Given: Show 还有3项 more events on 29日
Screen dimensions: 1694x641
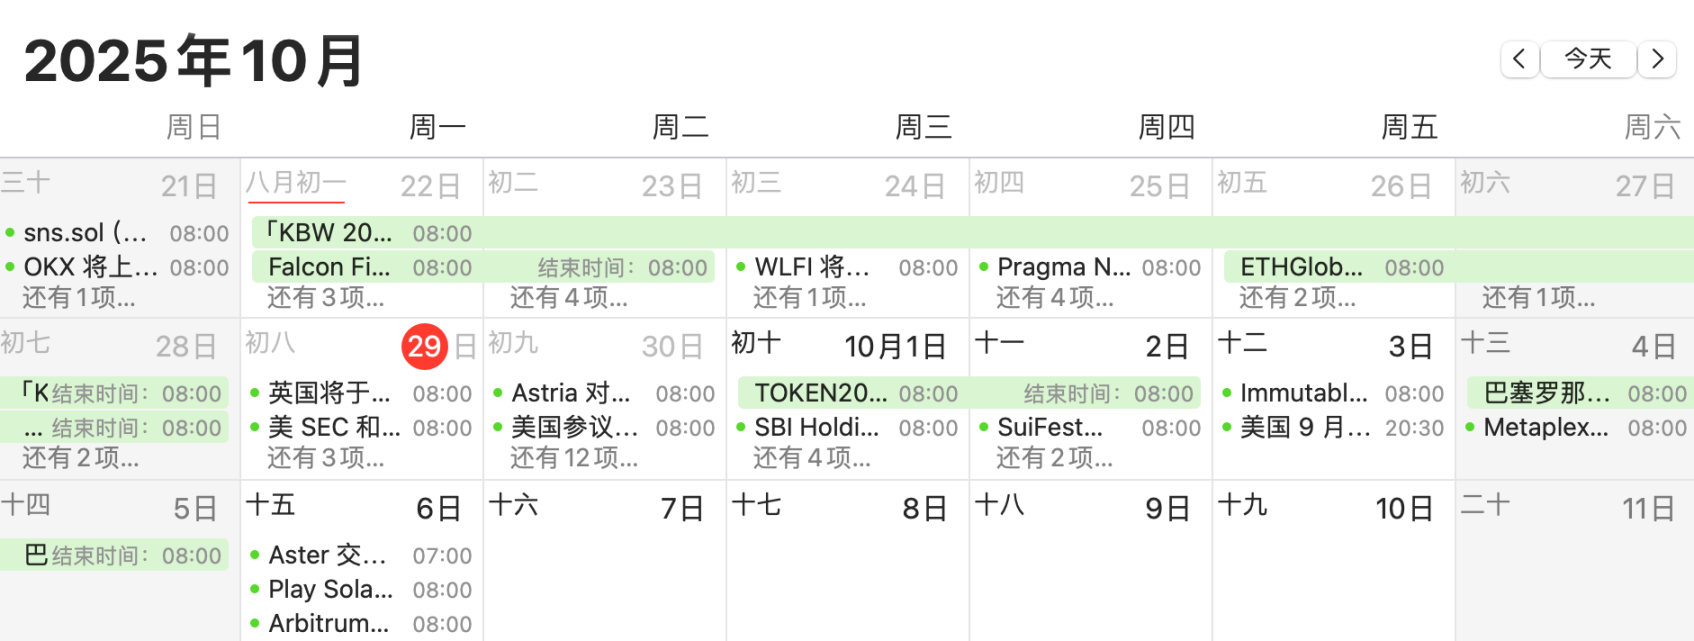Looking at the screenshot, I should [325, 459].
